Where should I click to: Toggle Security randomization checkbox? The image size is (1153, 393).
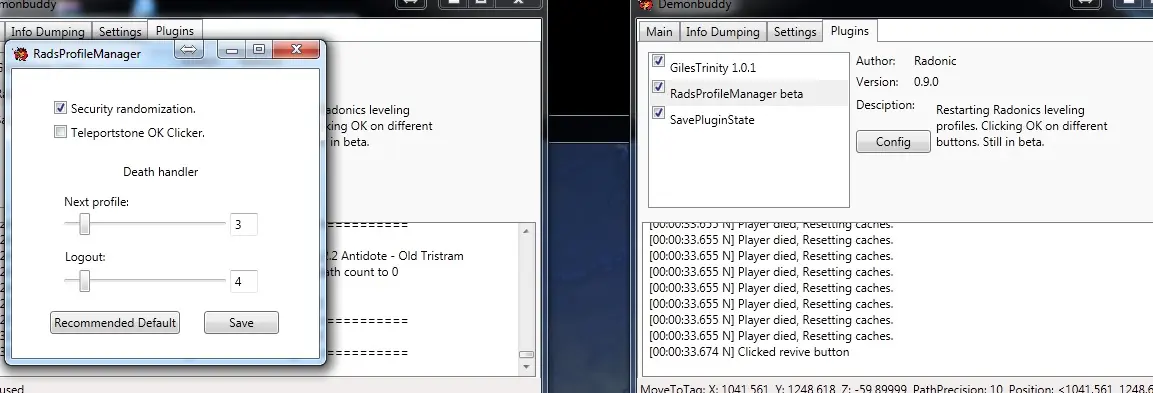pos(60,108)
